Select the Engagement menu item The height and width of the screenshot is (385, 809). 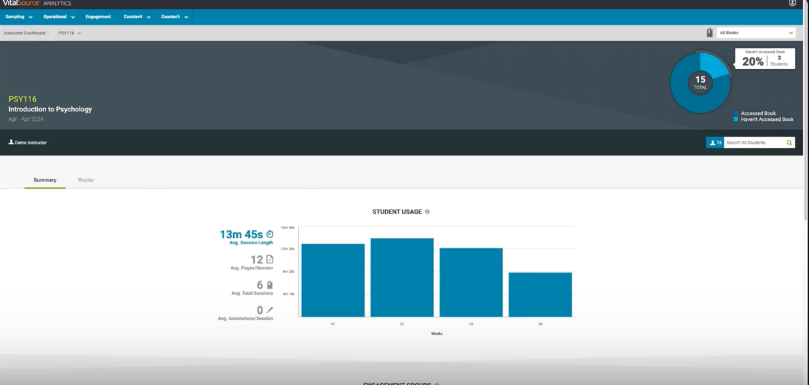click(98, 17)
